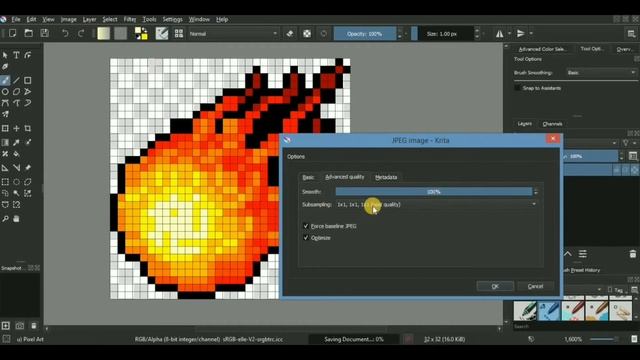Uncheck Force baseline JPEG
640x360 pixels.
pyautogui.click(x=306, y=226)
